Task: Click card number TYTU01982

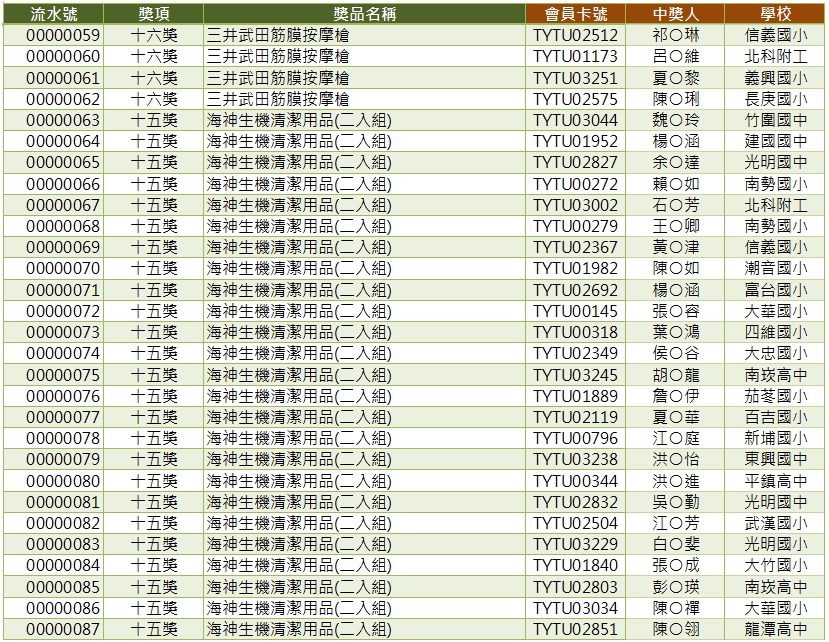Action: tap(575, 269)
